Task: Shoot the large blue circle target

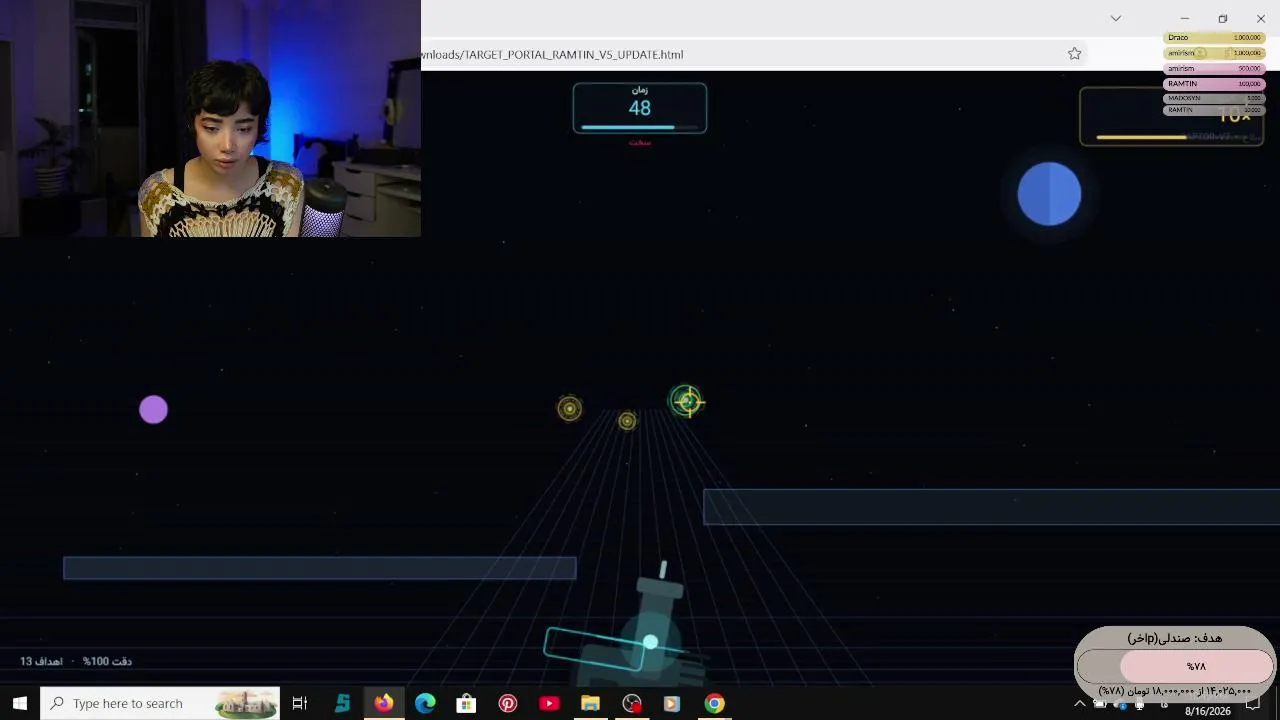Action: click(1049, 194)
